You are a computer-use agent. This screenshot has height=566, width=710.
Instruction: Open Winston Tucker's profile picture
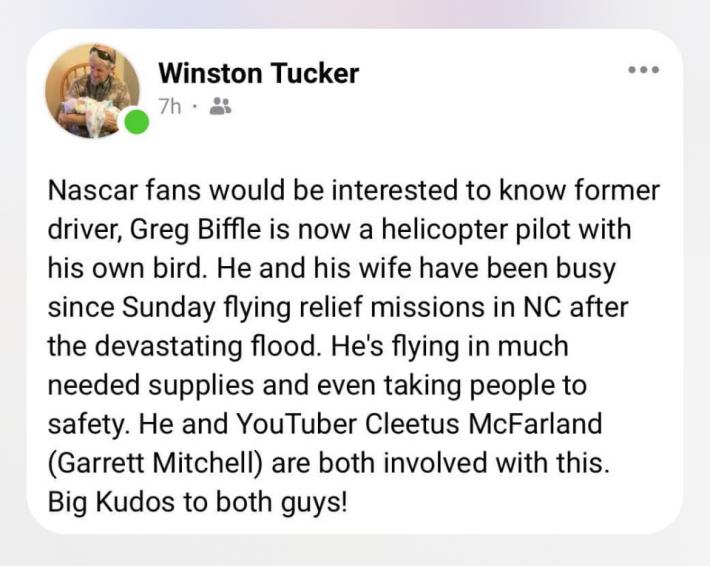(92, 91)
